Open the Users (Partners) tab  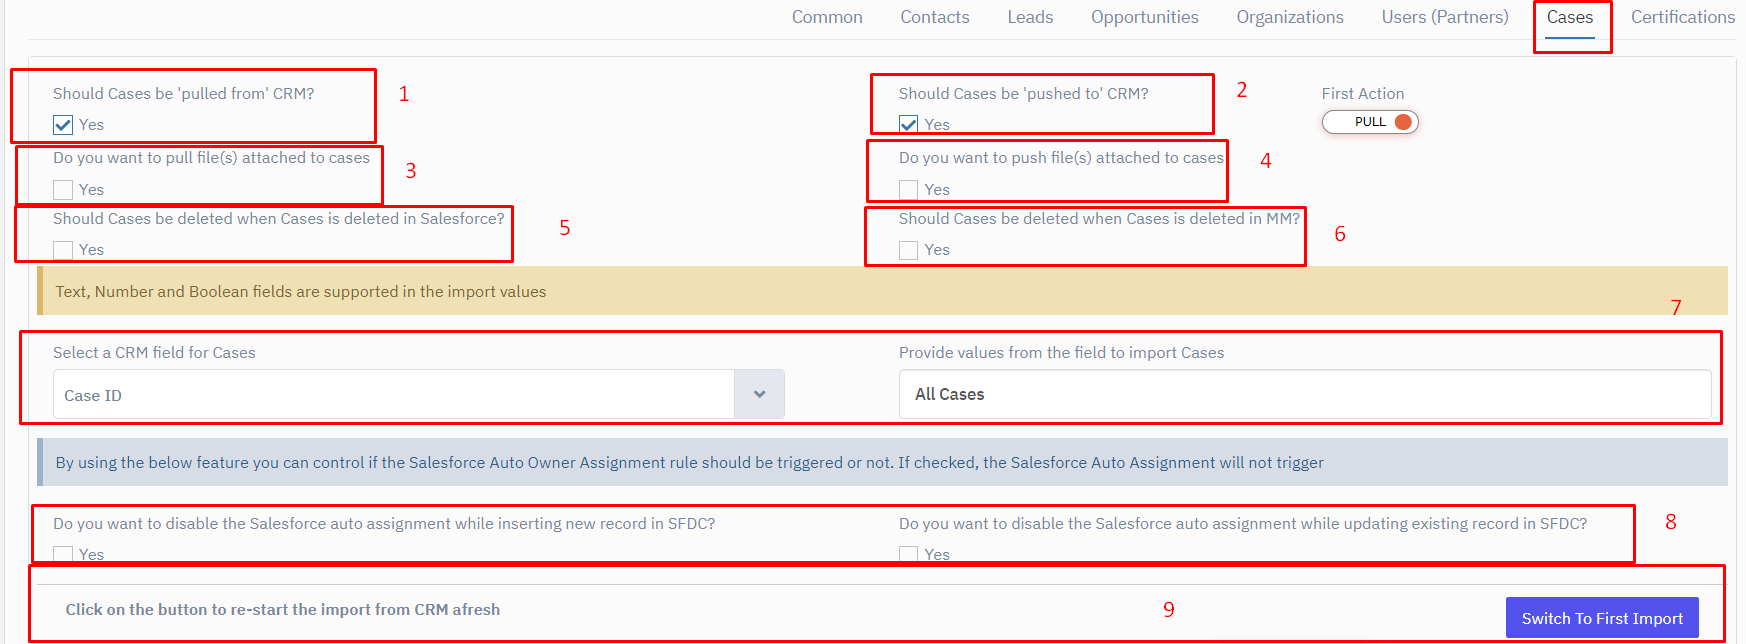pyautogui.click(x=1445, y=17)
